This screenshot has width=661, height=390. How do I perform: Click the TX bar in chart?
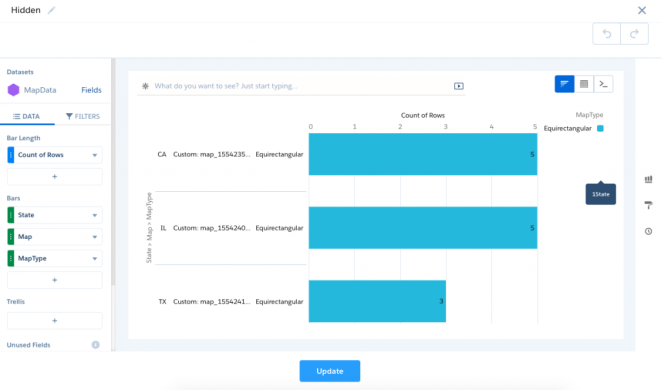(x=377, y=301)
